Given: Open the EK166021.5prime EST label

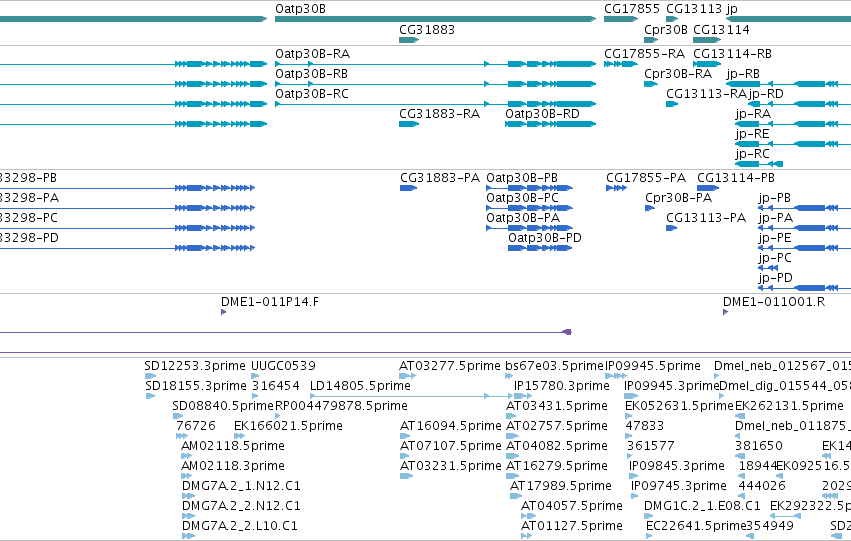Looking at the screenshot, I should click(288, 427).
